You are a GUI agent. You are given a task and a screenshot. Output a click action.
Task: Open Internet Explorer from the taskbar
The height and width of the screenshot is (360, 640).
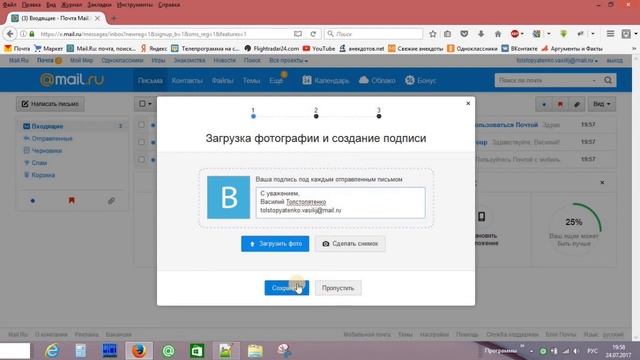tap(52, 351)
